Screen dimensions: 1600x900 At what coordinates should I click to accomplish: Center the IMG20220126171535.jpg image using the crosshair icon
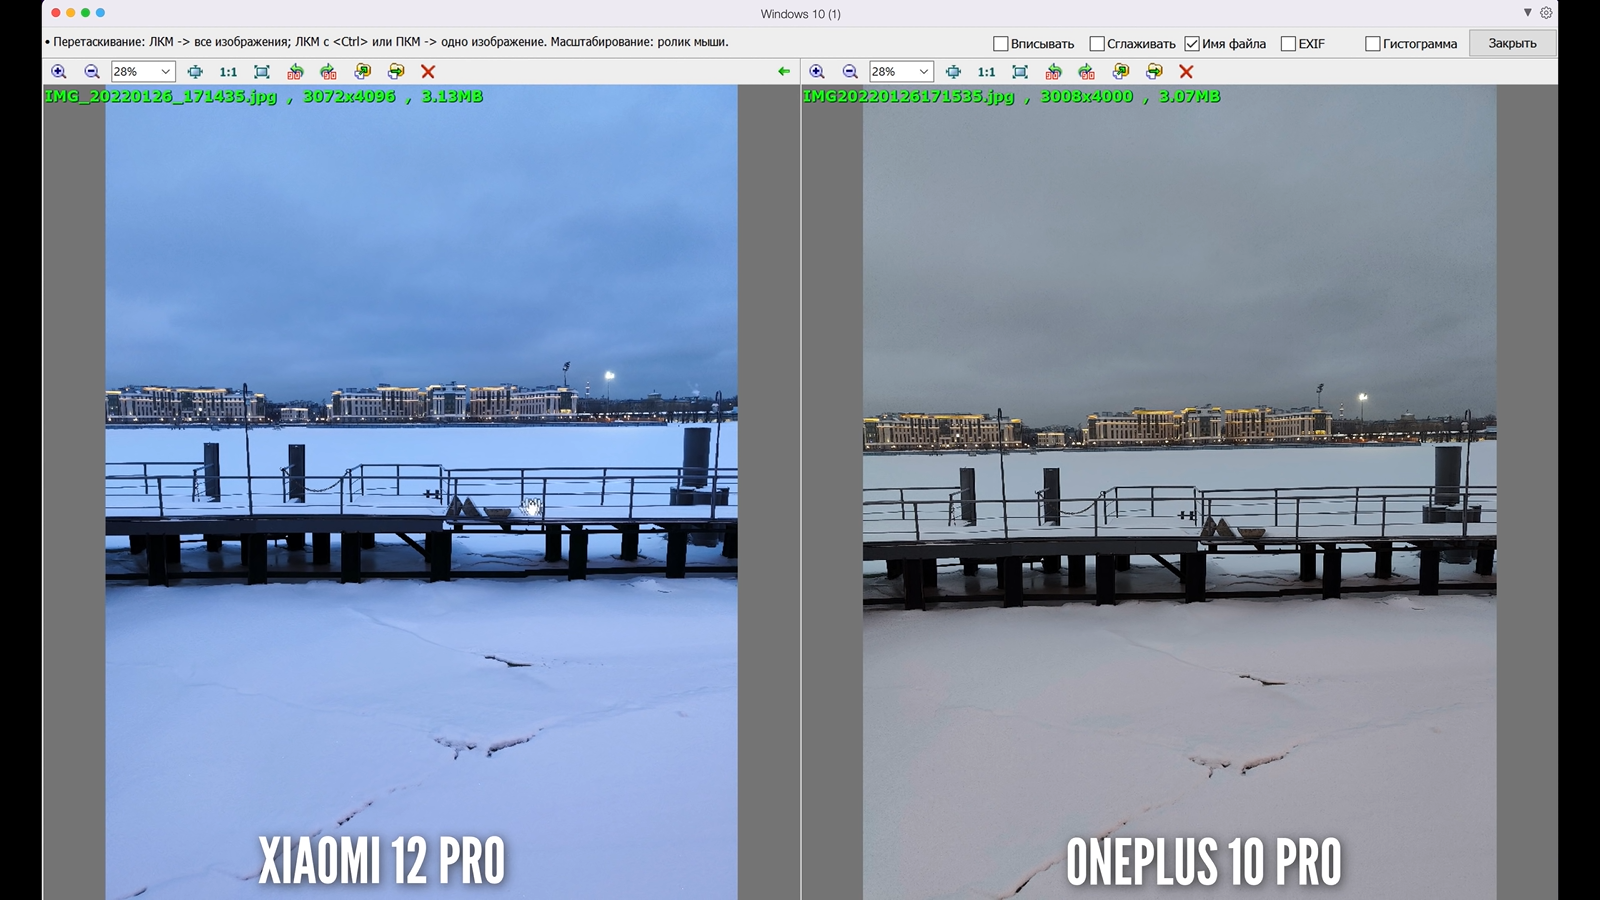[953, 72]
